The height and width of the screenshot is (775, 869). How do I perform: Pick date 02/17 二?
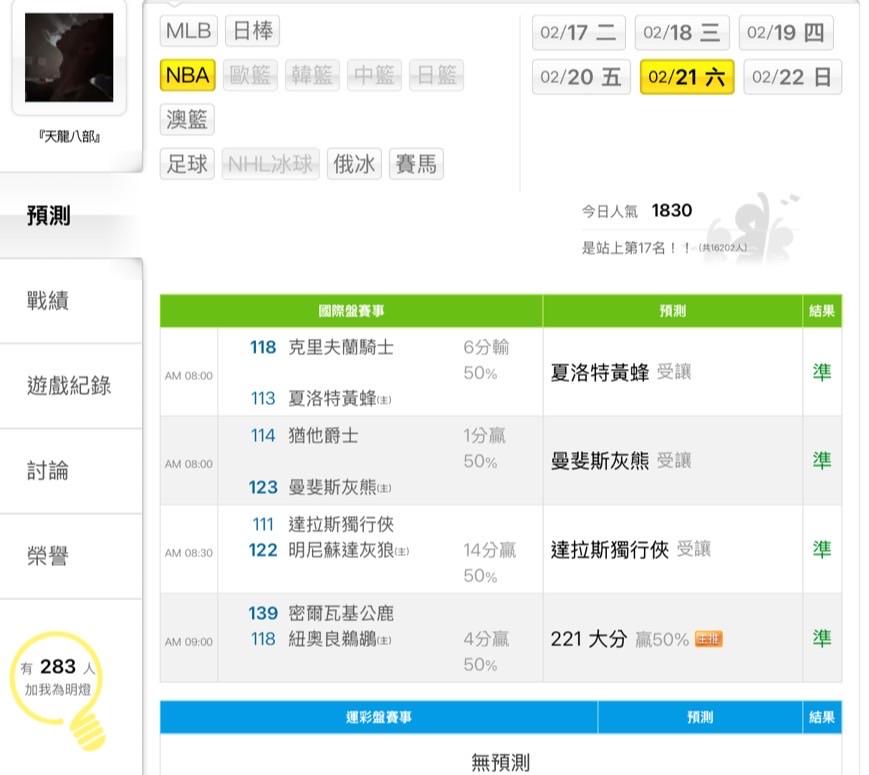579,33
